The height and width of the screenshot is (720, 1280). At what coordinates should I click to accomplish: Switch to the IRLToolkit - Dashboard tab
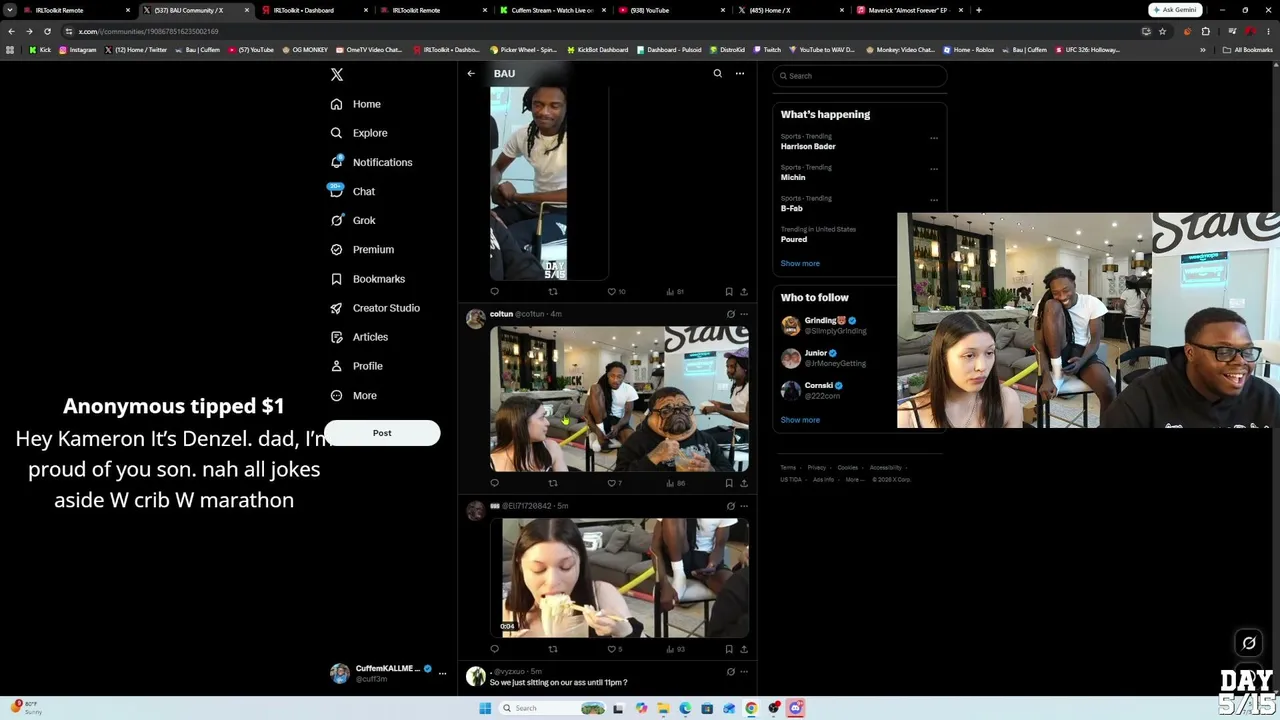coord(313,10)
